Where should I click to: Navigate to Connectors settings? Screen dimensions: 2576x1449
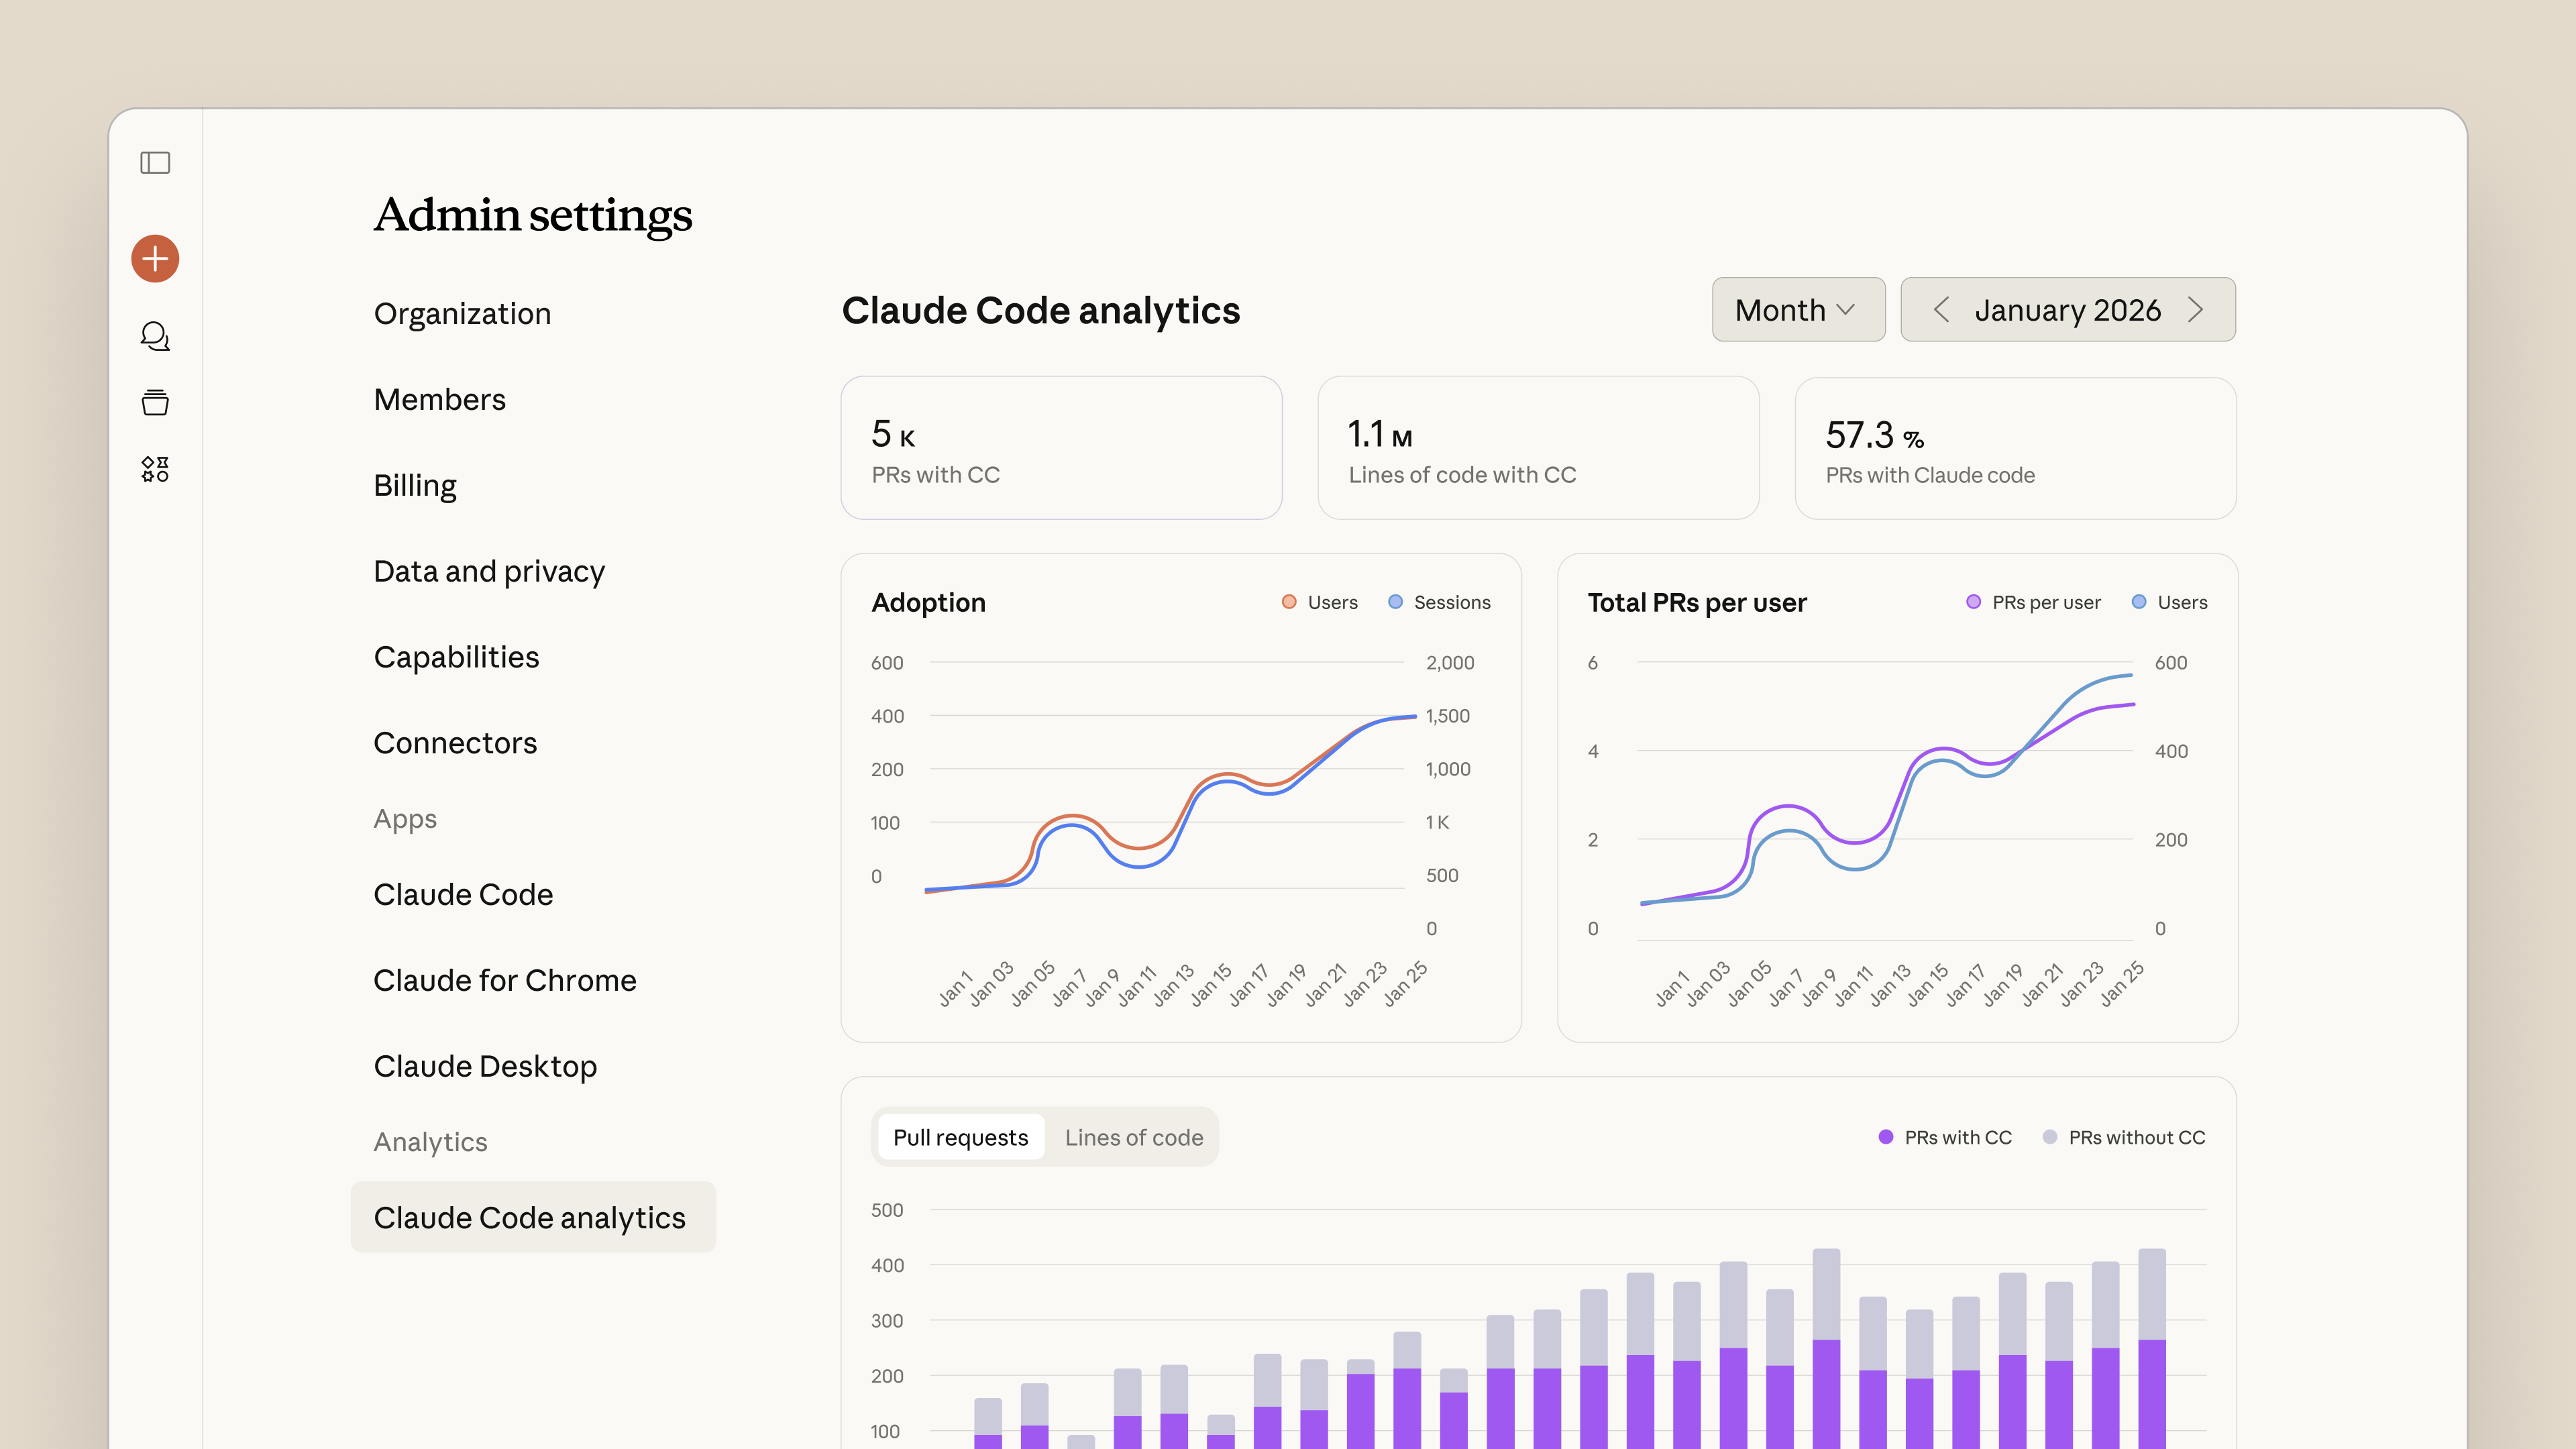tap(454, 743)
